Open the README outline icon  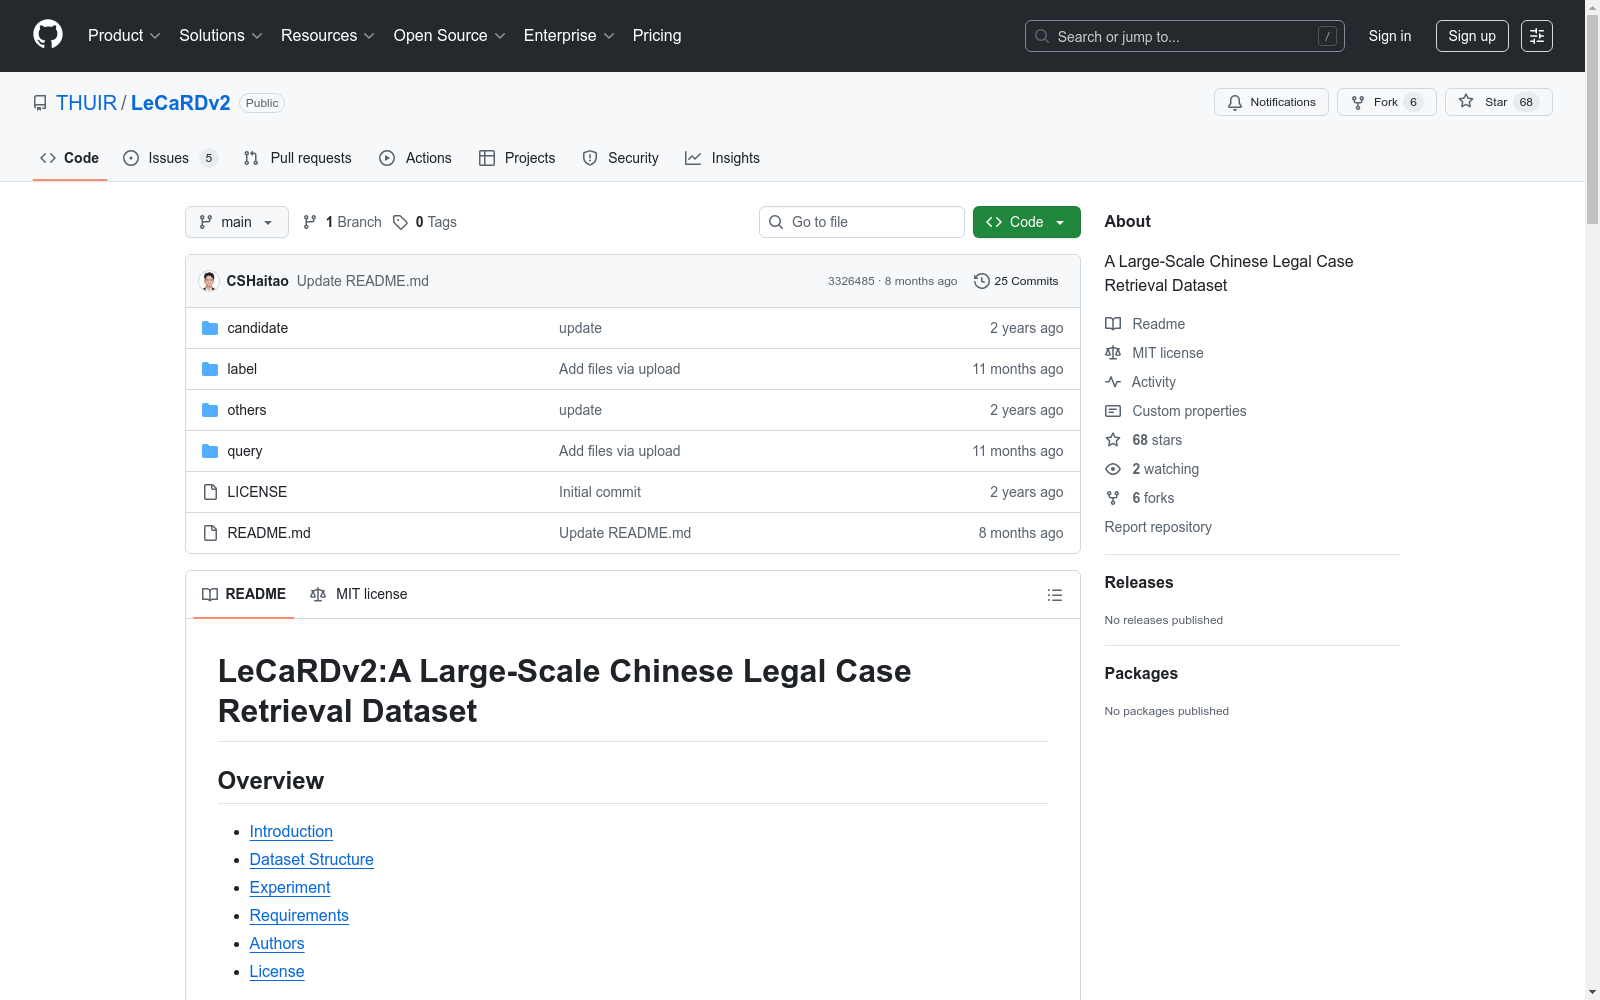[1054, 595]
